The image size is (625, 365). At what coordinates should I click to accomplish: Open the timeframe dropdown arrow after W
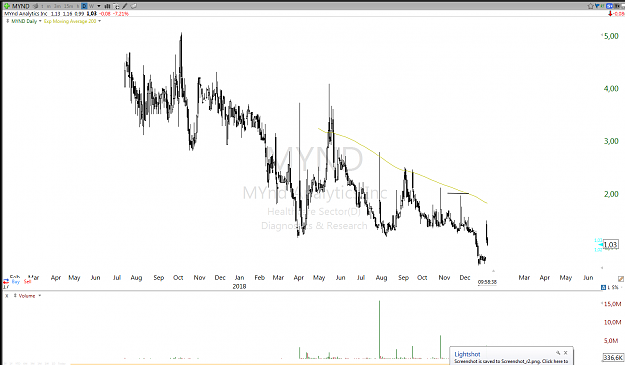click(x=99, y=6)
